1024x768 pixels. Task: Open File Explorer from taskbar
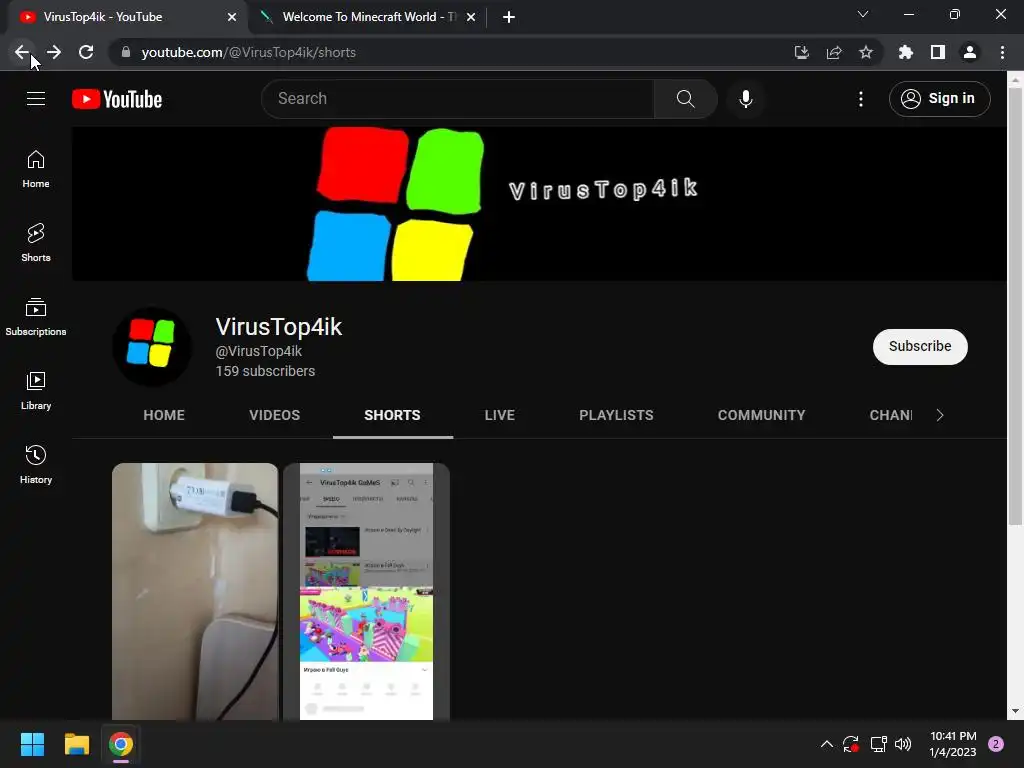[x=76, y=744]
